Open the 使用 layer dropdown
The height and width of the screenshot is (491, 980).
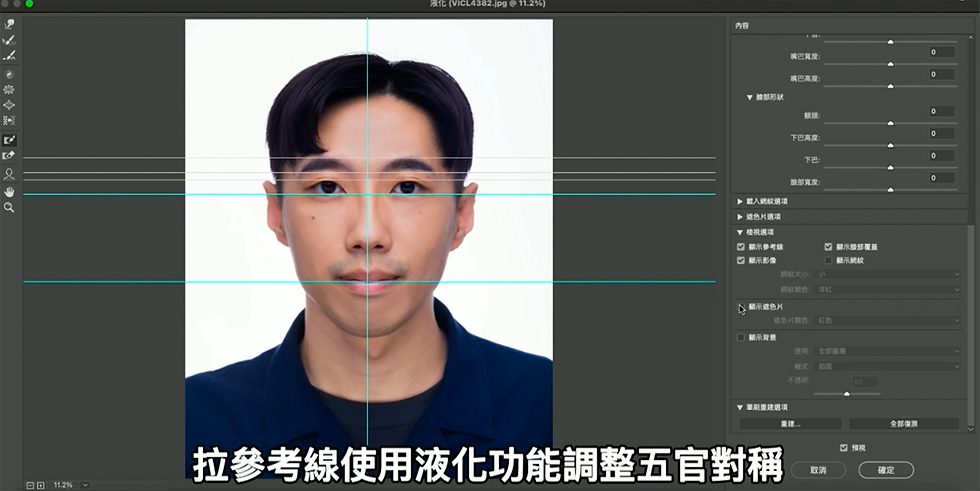(x=888, y=351)
